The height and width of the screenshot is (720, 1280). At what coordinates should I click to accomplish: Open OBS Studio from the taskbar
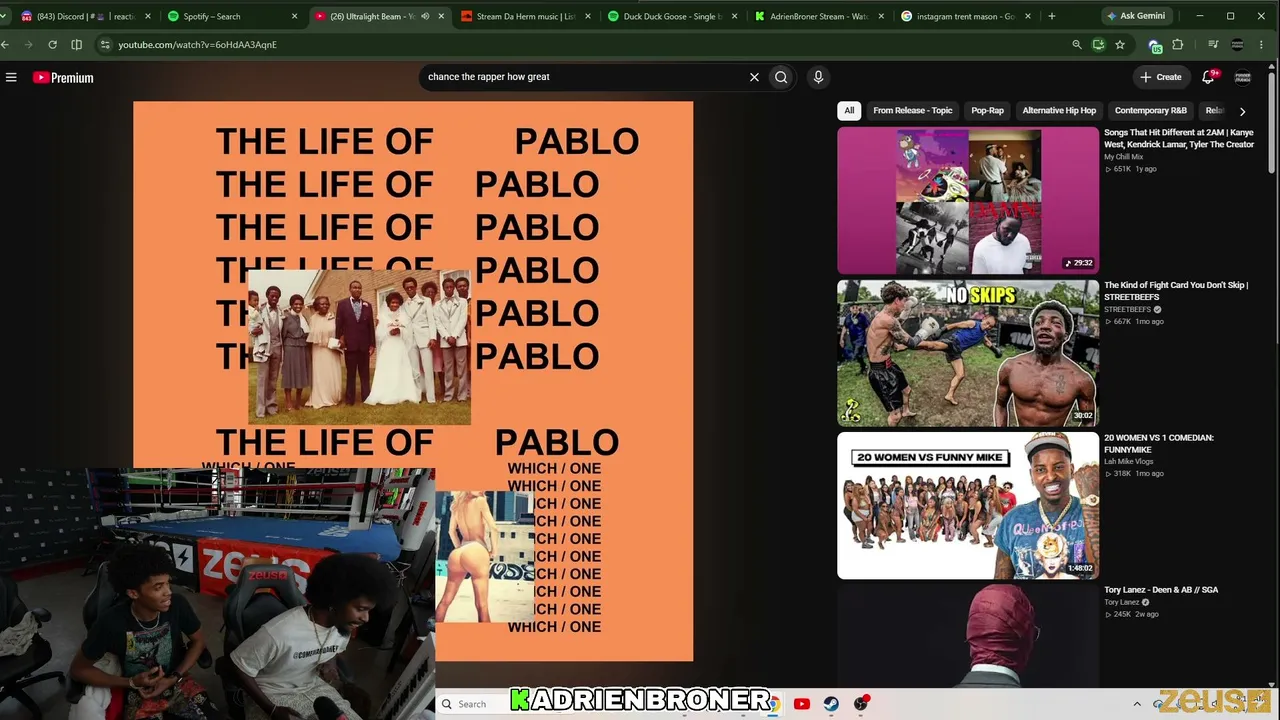pos(861,704)
